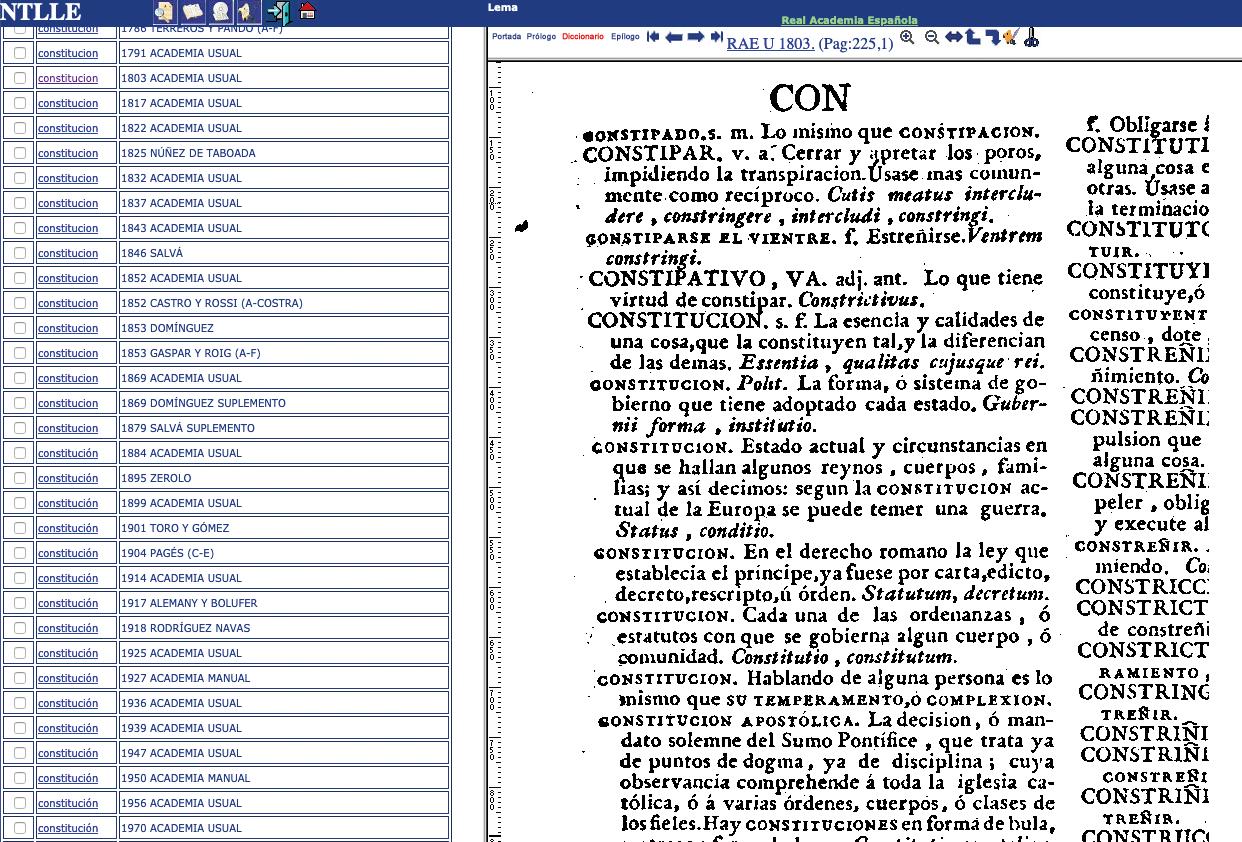Image resolution: width=1242 pixels, height=842 pixels.
Task: Click the 1852 ACADEMIA USUAL text
Action: [x=181, y=278]
